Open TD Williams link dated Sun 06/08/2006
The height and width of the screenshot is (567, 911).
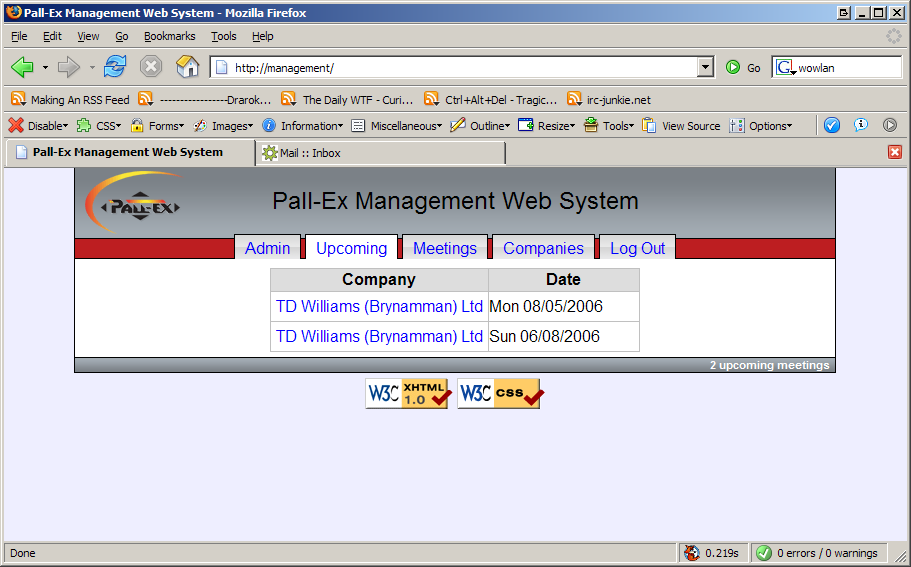379,336
